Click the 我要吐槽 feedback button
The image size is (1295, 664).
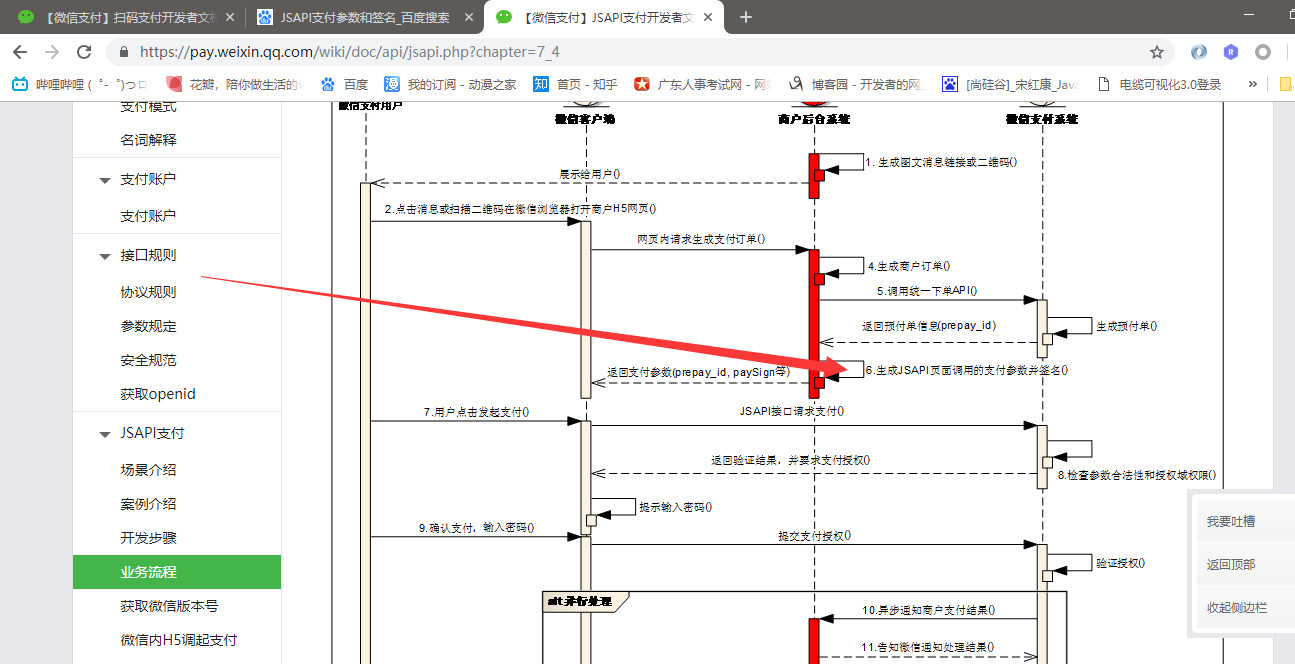tap(1245, 521)
